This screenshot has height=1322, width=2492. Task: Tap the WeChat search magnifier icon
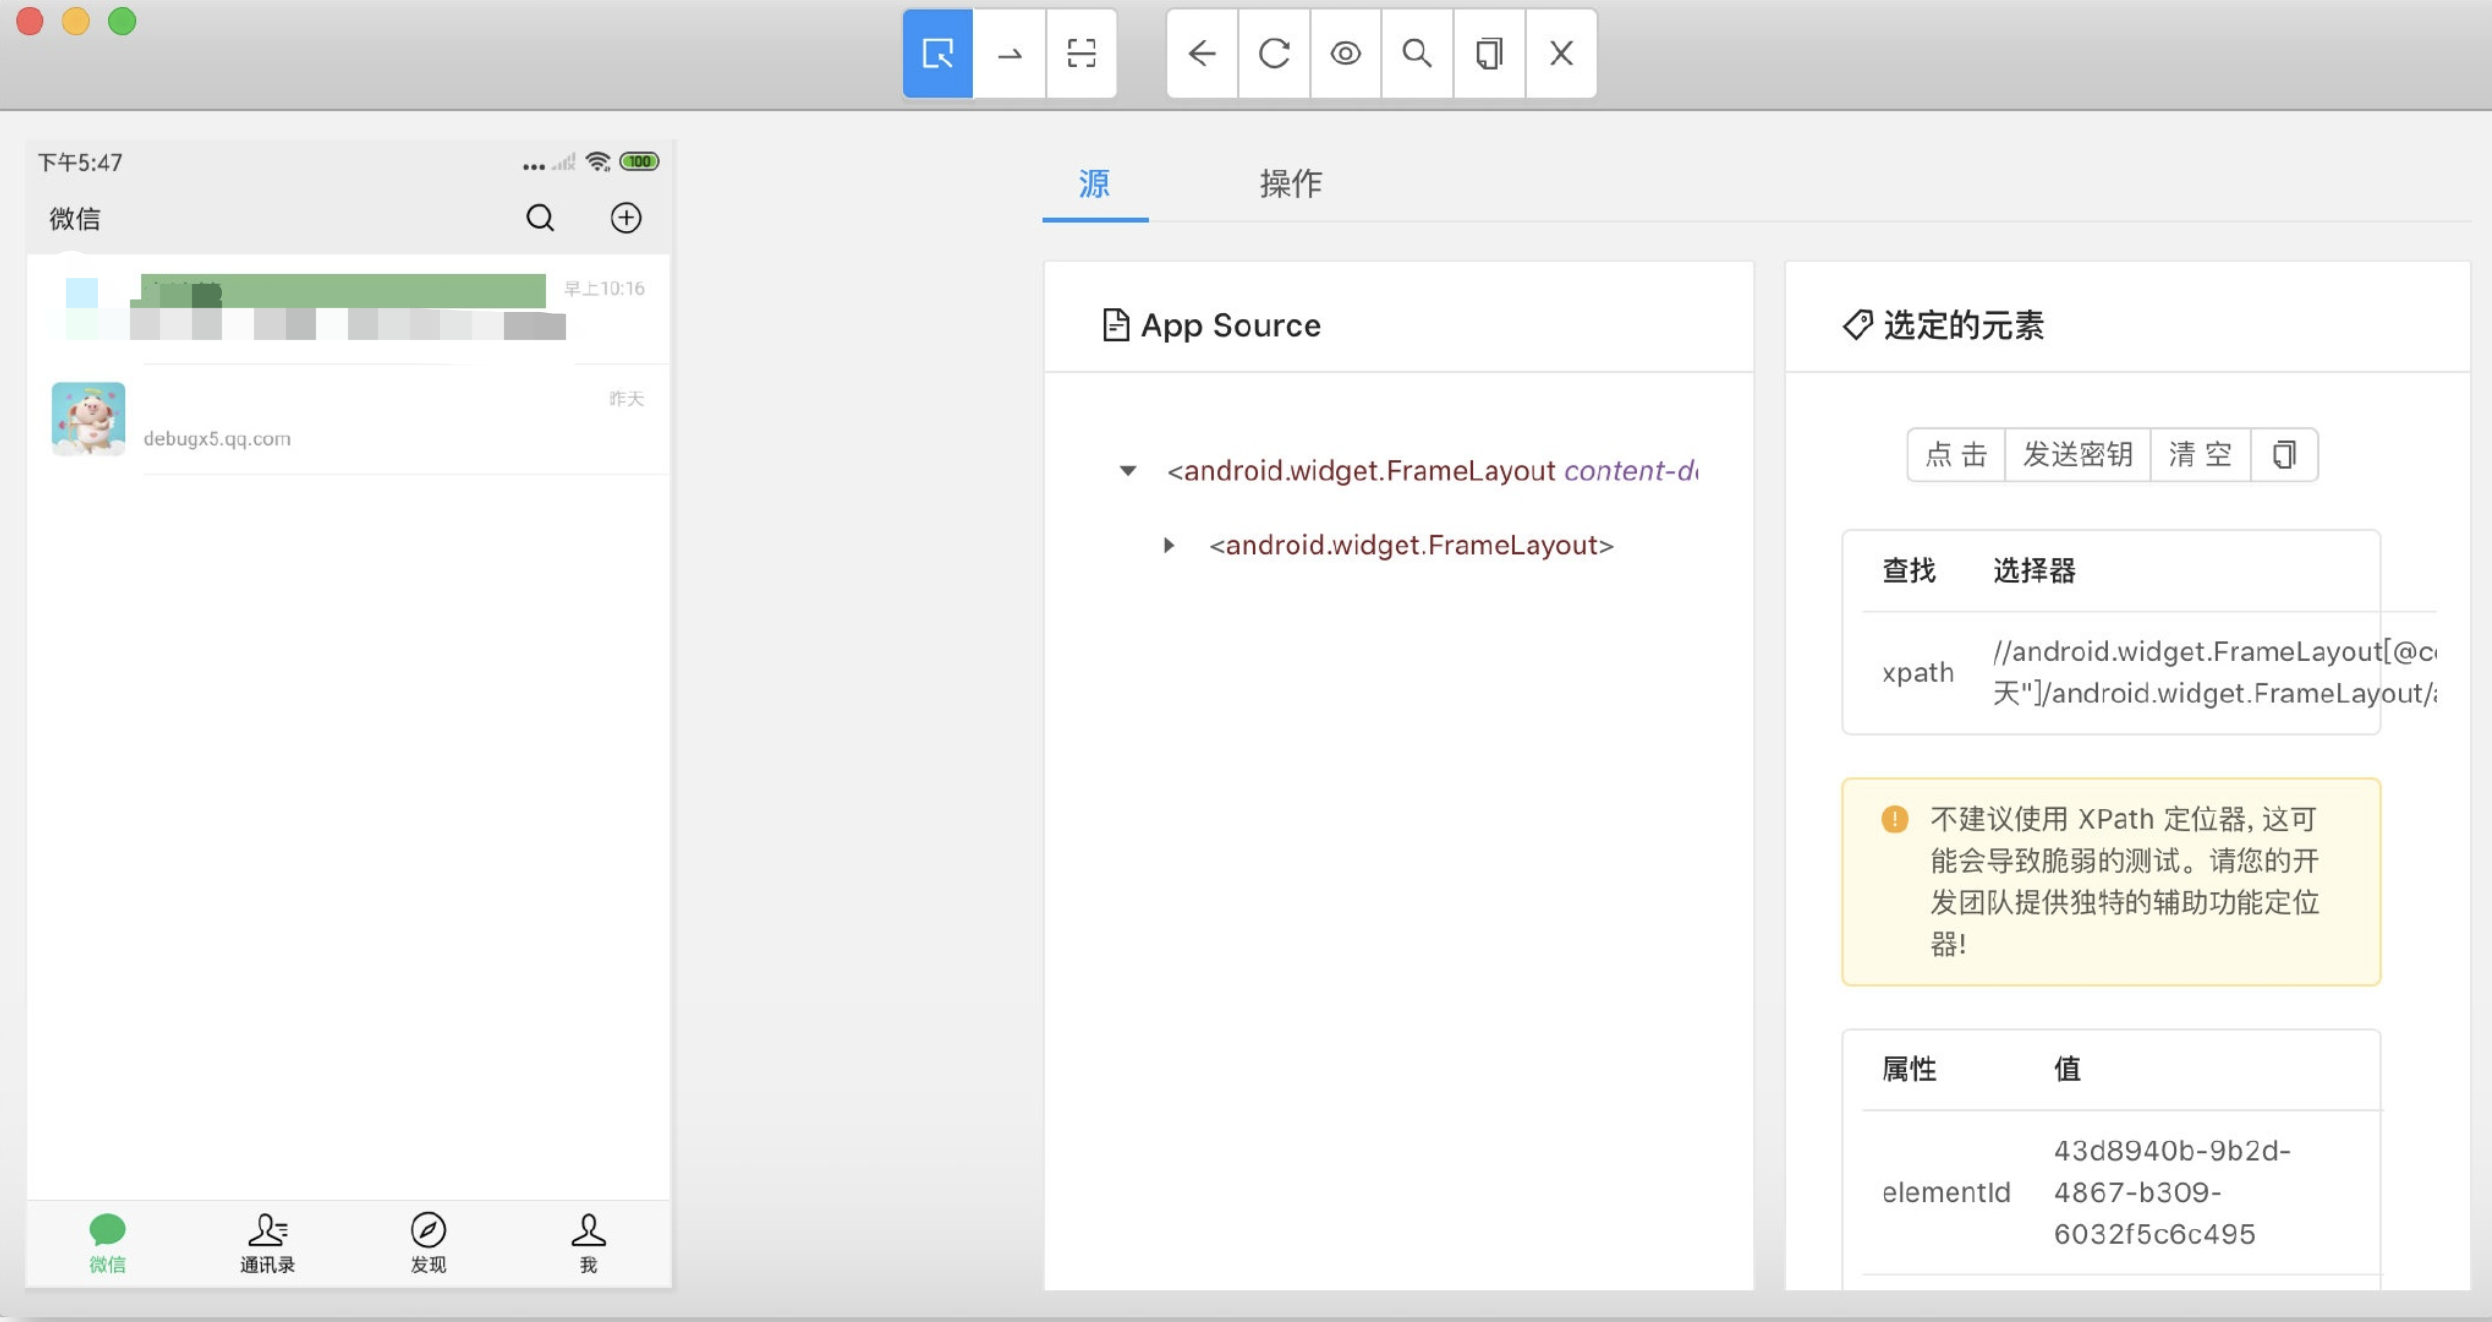click(x=540, y=218)
